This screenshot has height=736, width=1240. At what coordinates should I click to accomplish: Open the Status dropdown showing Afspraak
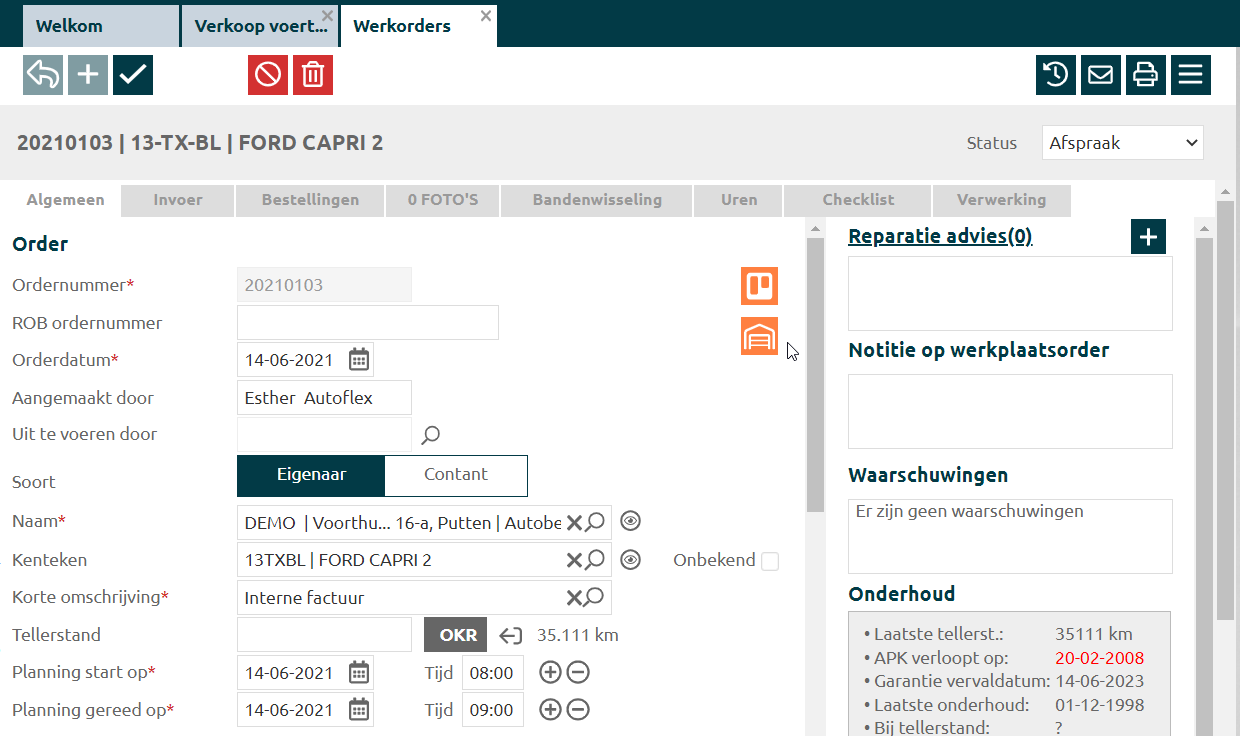coord(1122,143)
